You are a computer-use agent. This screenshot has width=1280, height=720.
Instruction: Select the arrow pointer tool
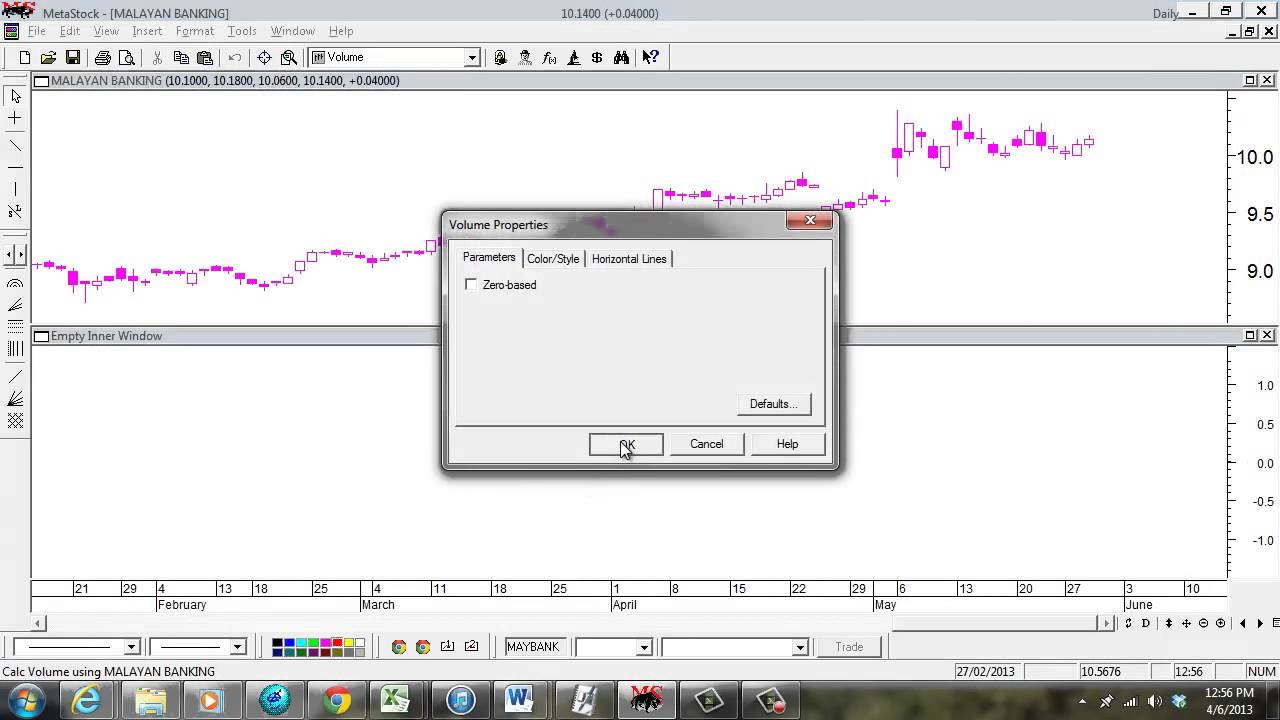click(x=15, y=96)
